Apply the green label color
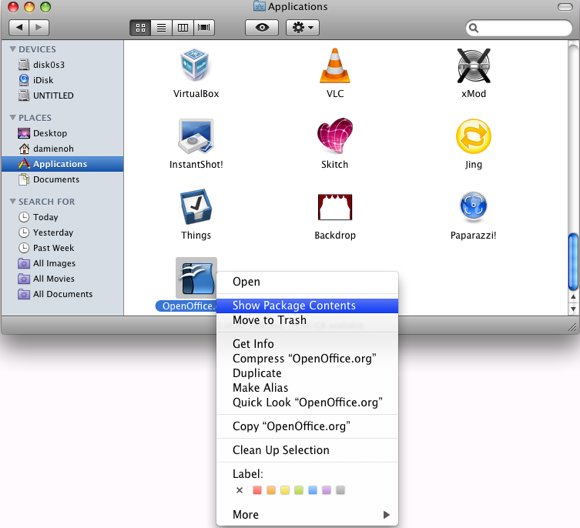Viewport: 580px width, 528px height. coord(299,490)
